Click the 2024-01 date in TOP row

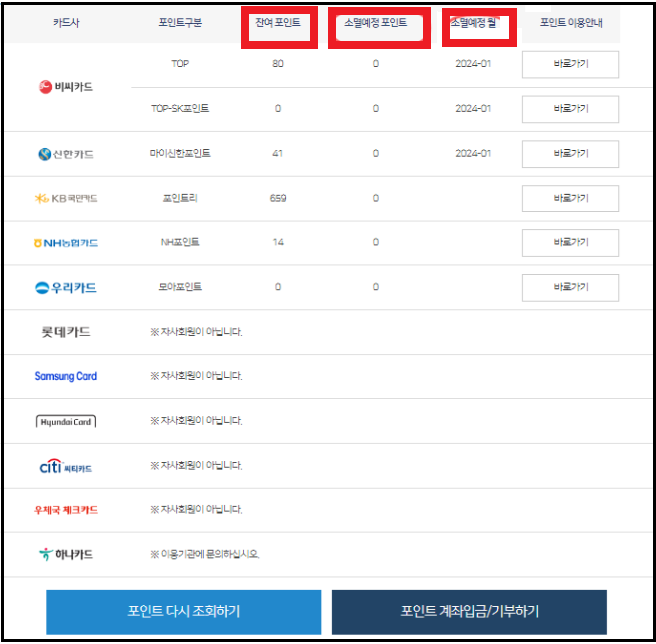(473, 64)
